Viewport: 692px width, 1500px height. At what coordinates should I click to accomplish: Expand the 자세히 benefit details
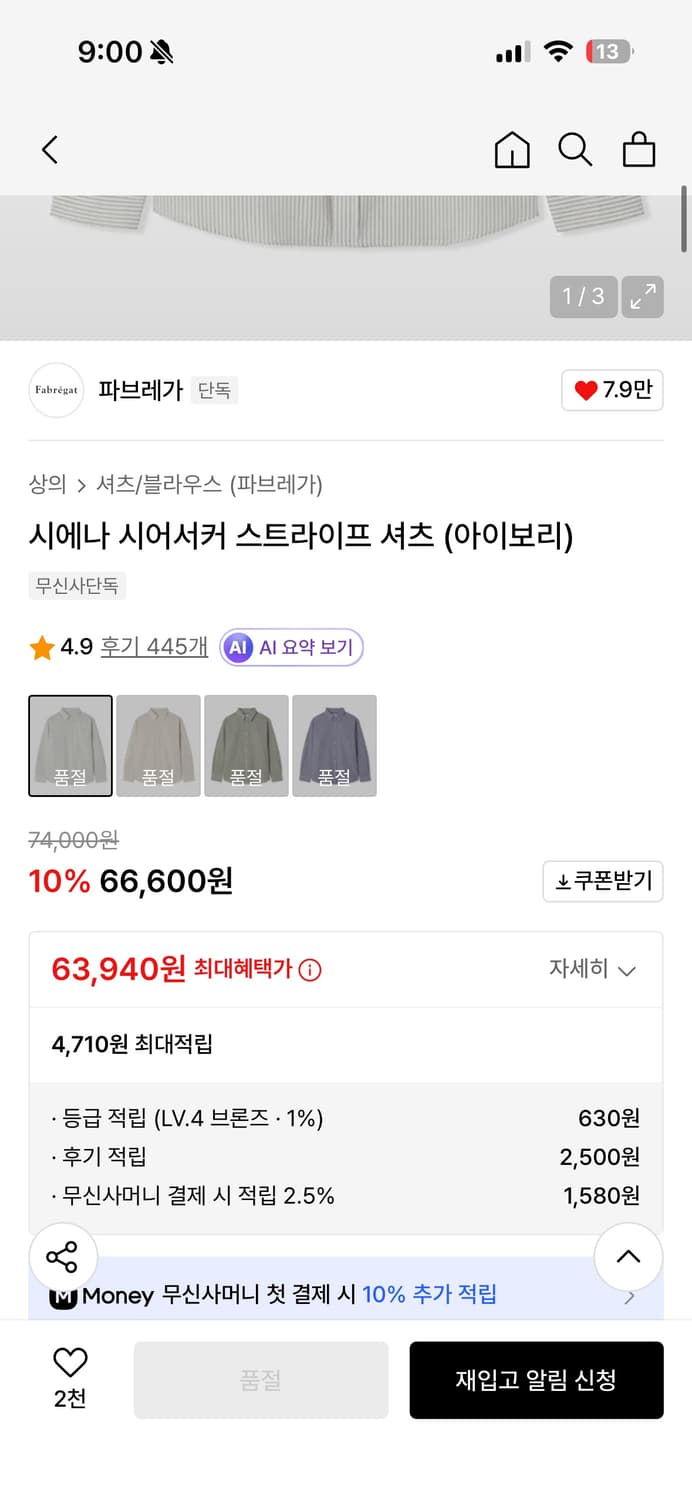[594, 968]
